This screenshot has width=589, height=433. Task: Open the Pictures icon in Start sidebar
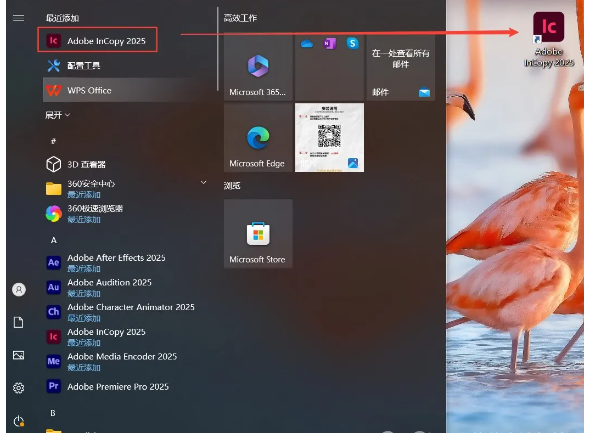point(18,355)
